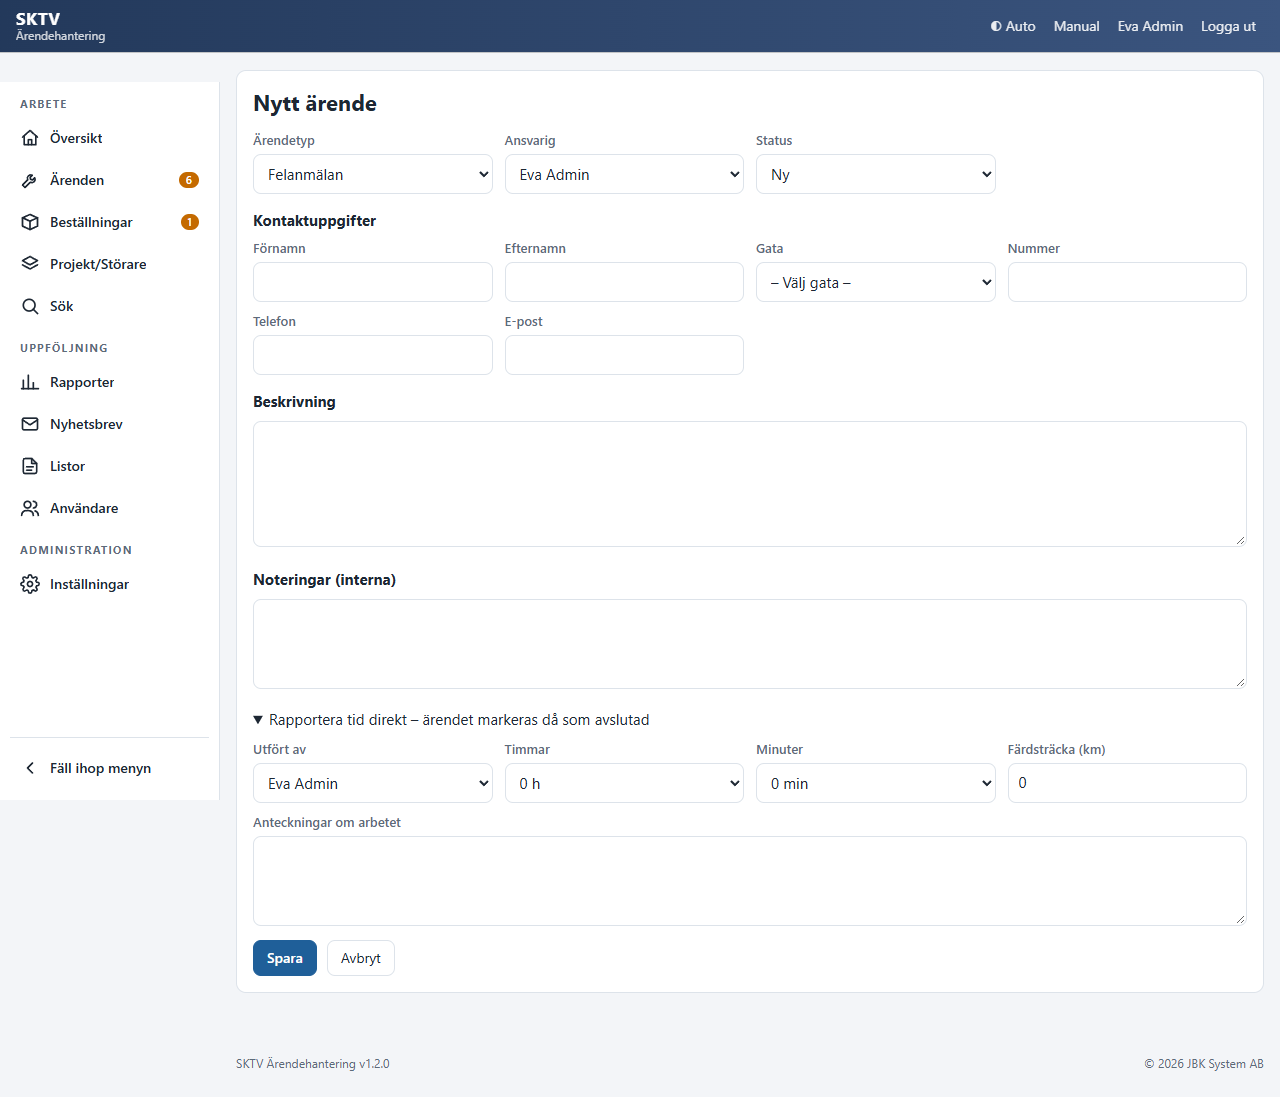Click the Beställningar box icon
This screenshot has height=1097, width=1280.
pos(30,222)
